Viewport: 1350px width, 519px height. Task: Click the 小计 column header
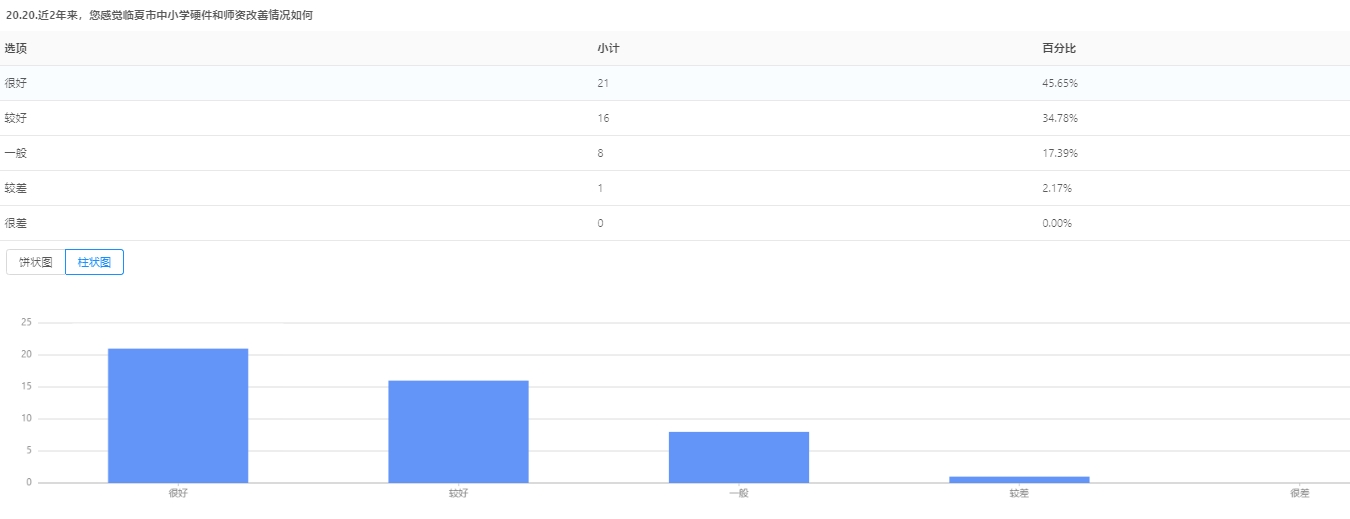[x=608, y=48]
